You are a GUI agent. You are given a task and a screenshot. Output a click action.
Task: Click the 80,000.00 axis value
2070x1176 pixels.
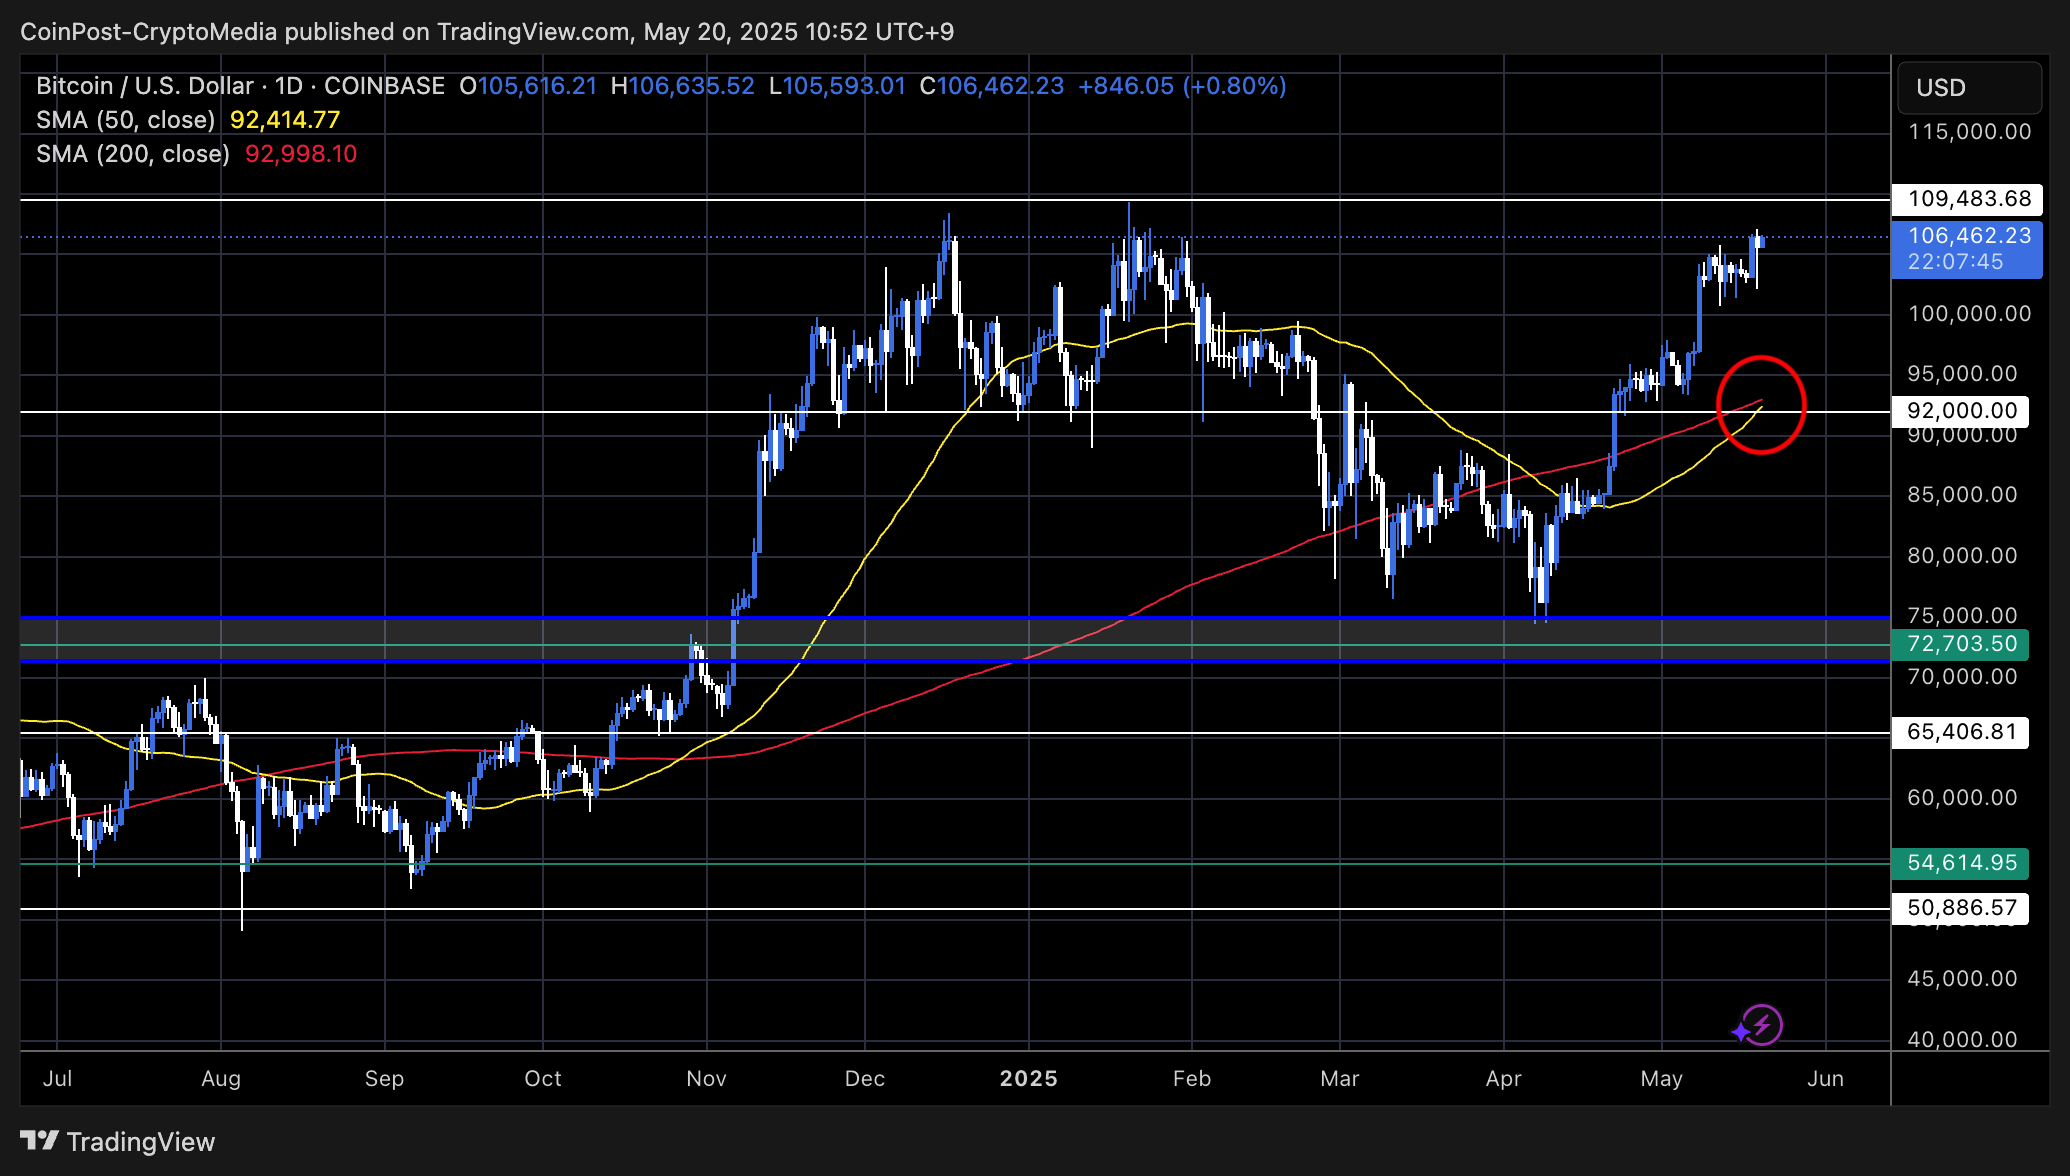point(1962,556)
